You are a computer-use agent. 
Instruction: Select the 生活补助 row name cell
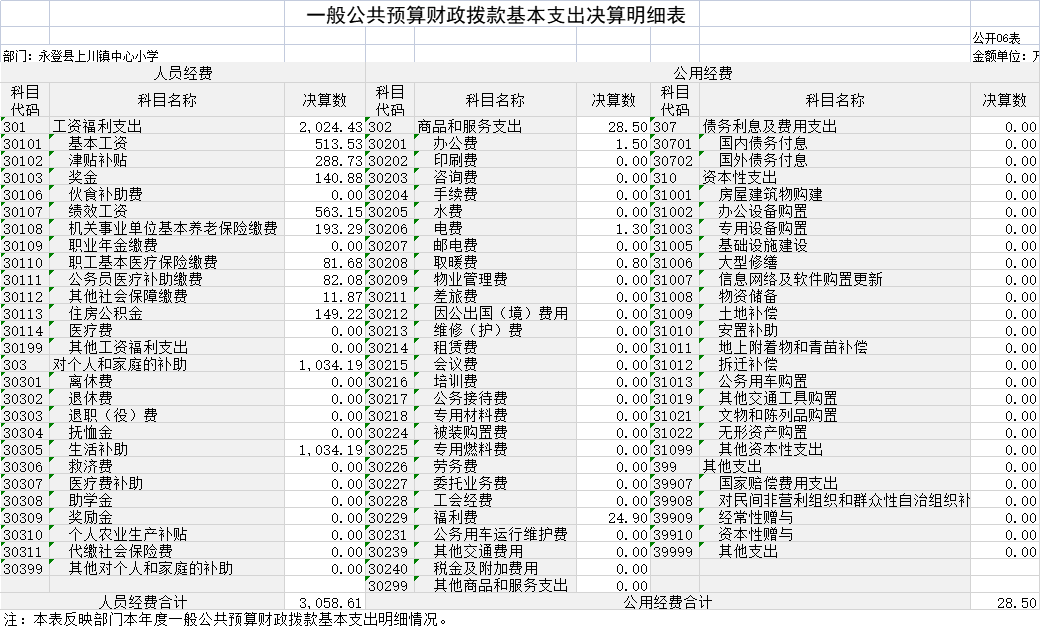[x=98, y=450]
